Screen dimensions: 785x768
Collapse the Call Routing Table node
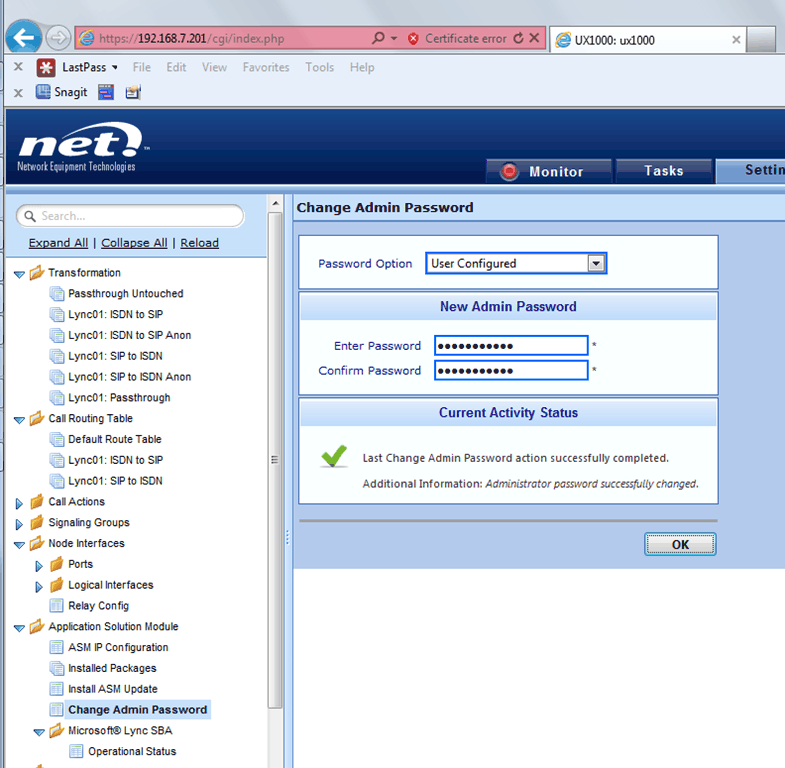coord(19,419)
